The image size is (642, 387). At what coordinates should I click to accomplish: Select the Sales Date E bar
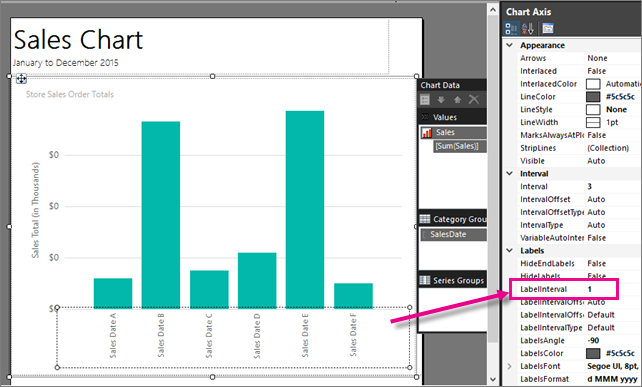(x=305, y=209)
